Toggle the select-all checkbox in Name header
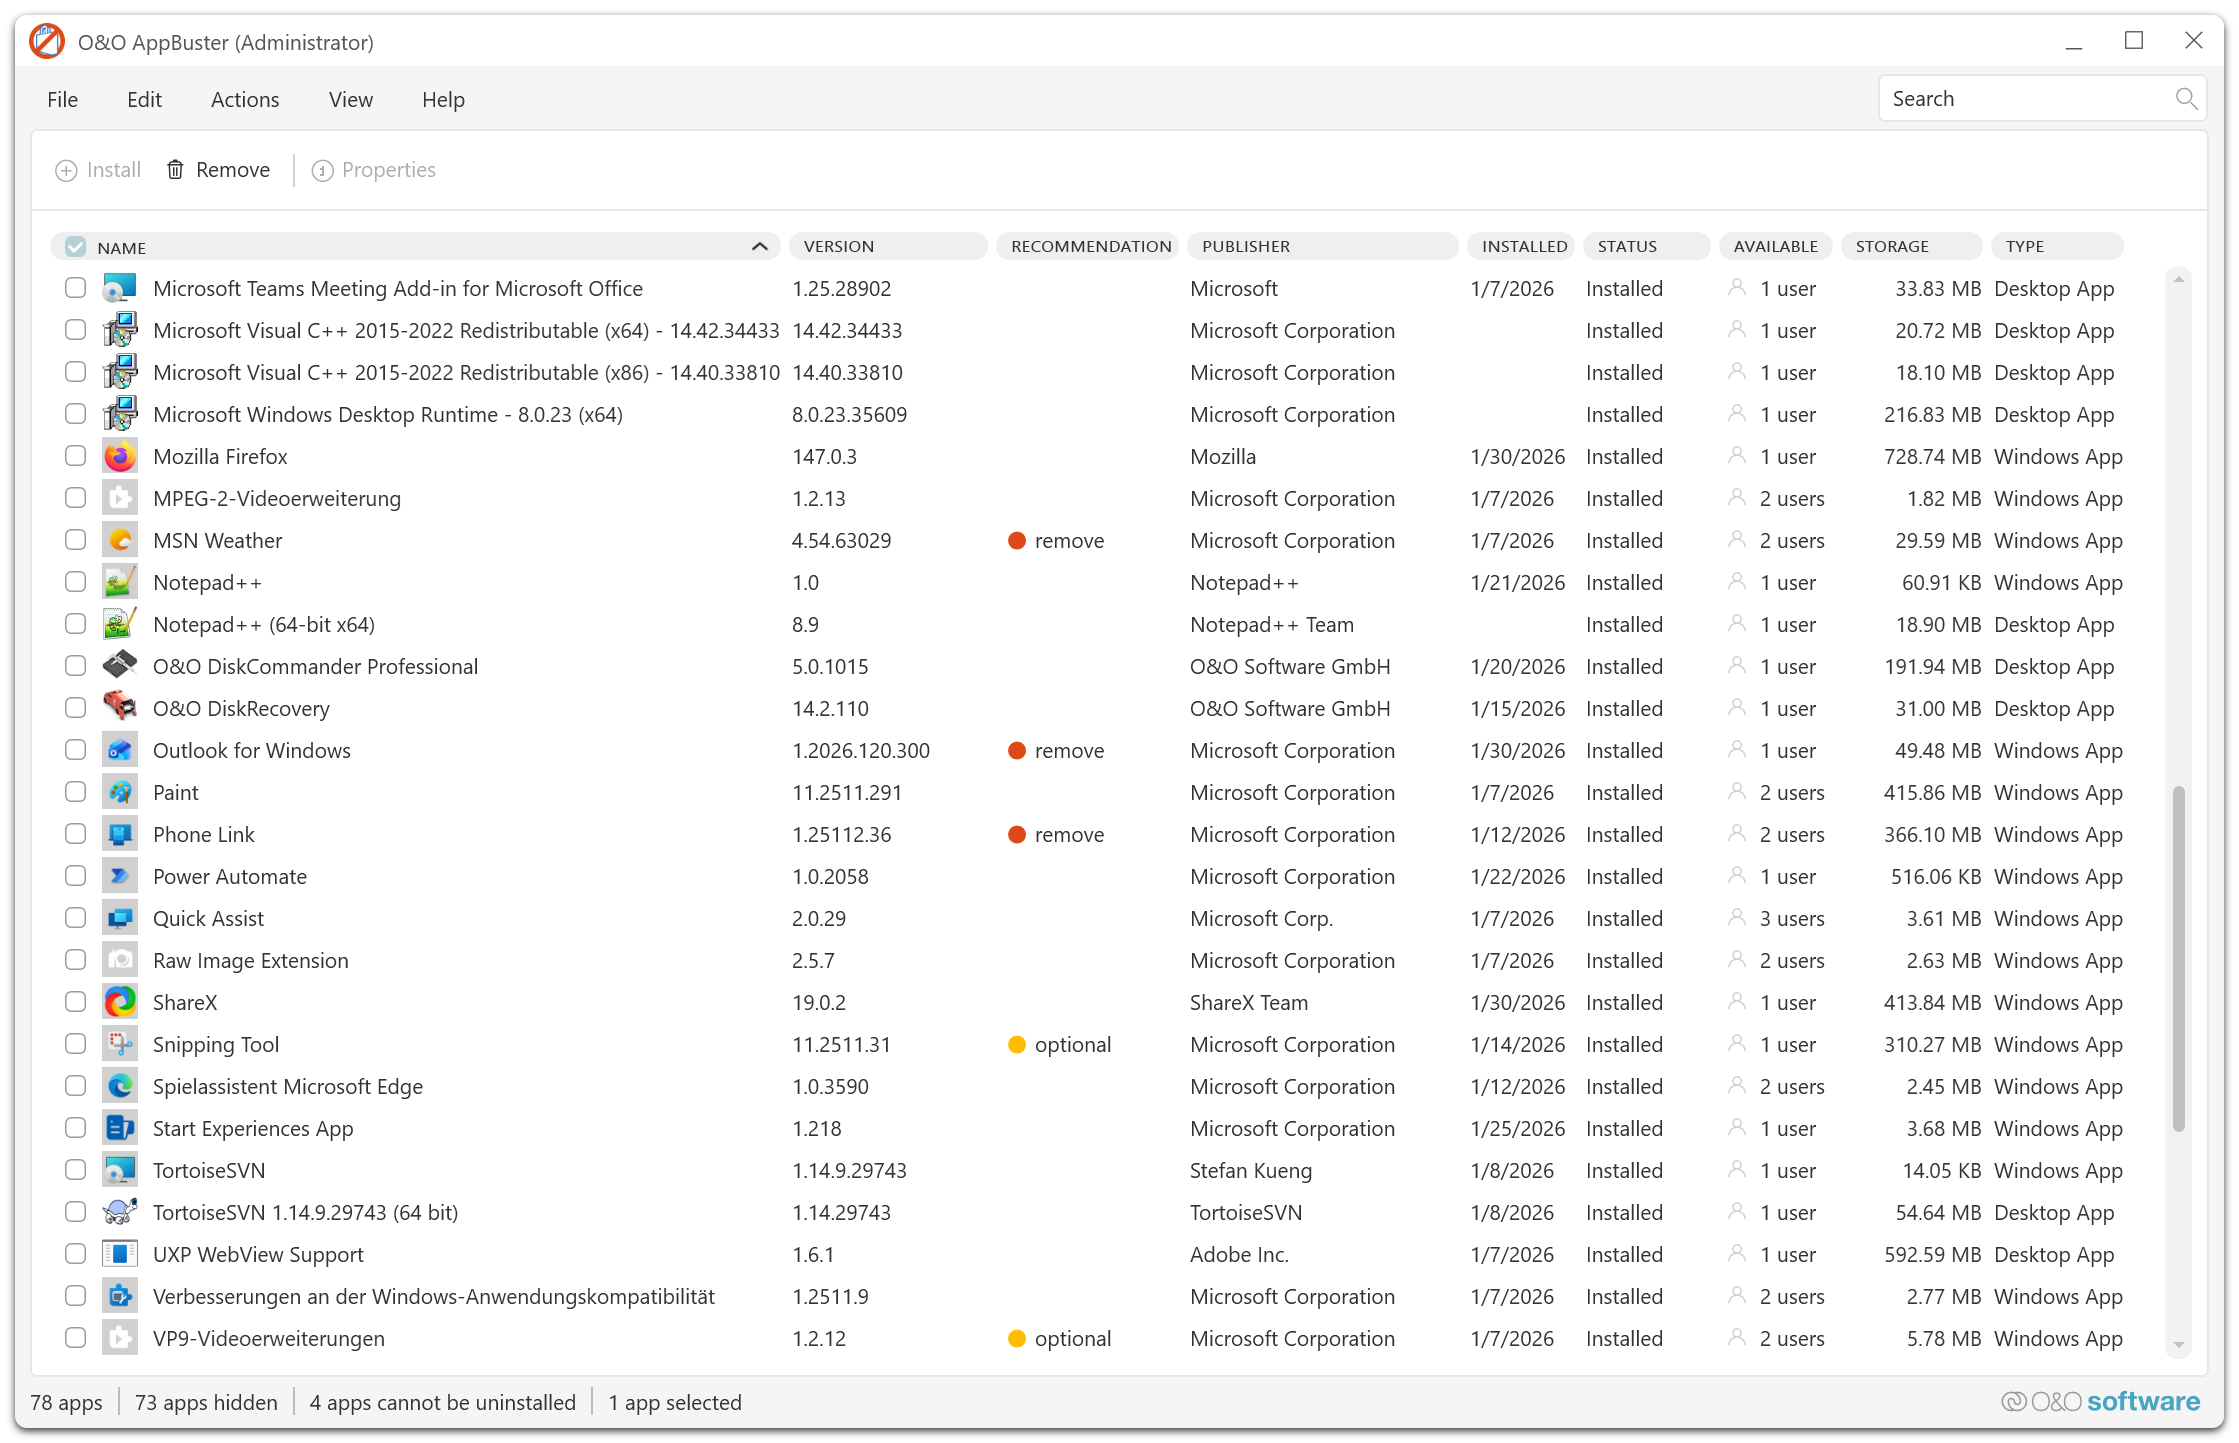The image size is (2239, 1443). (x=75, y=247)
